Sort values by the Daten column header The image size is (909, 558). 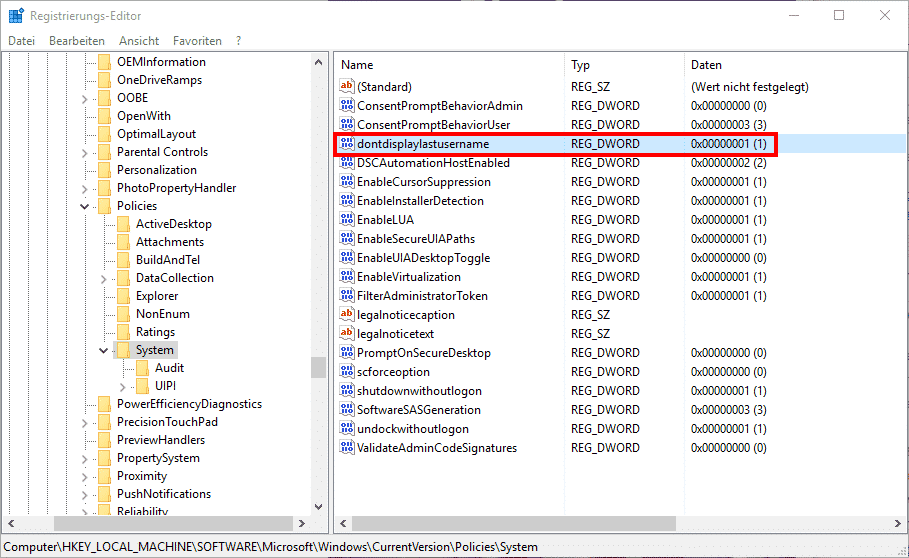pos(795,65)
